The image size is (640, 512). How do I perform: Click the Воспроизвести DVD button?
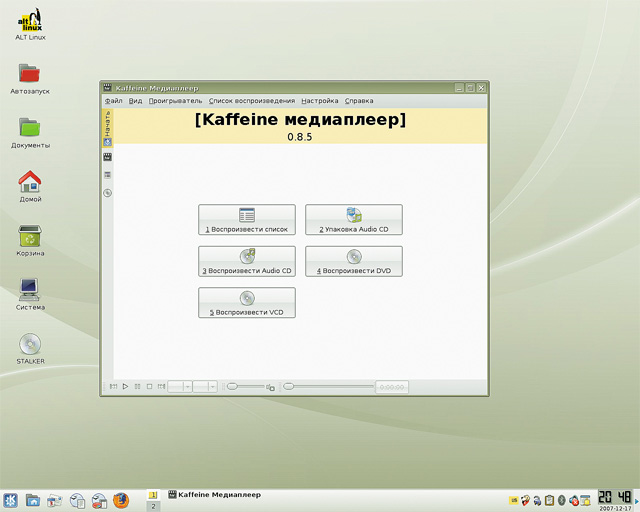tap(354, 261)
